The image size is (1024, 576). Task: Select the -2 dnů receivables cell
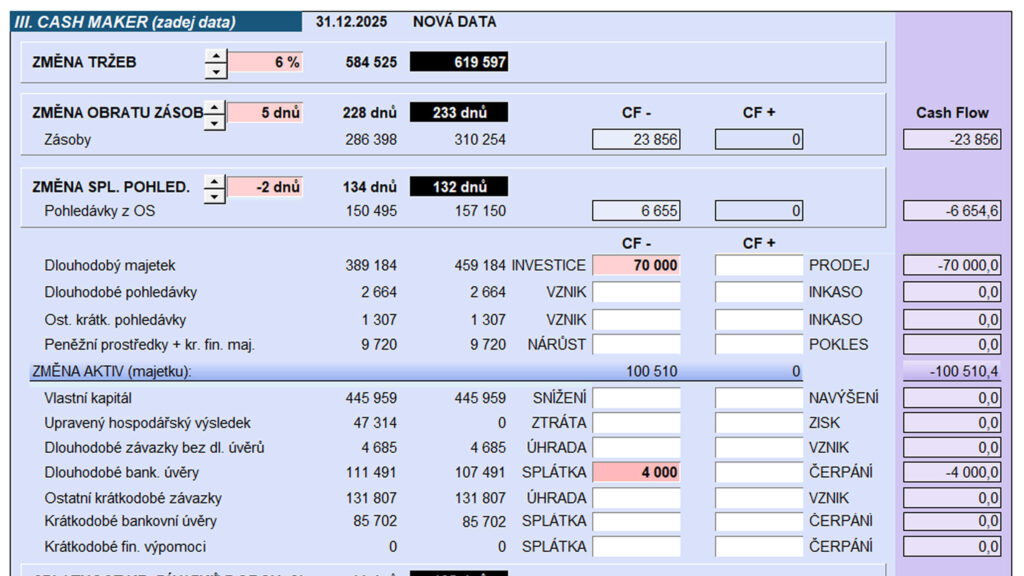[x=265, y=187]
